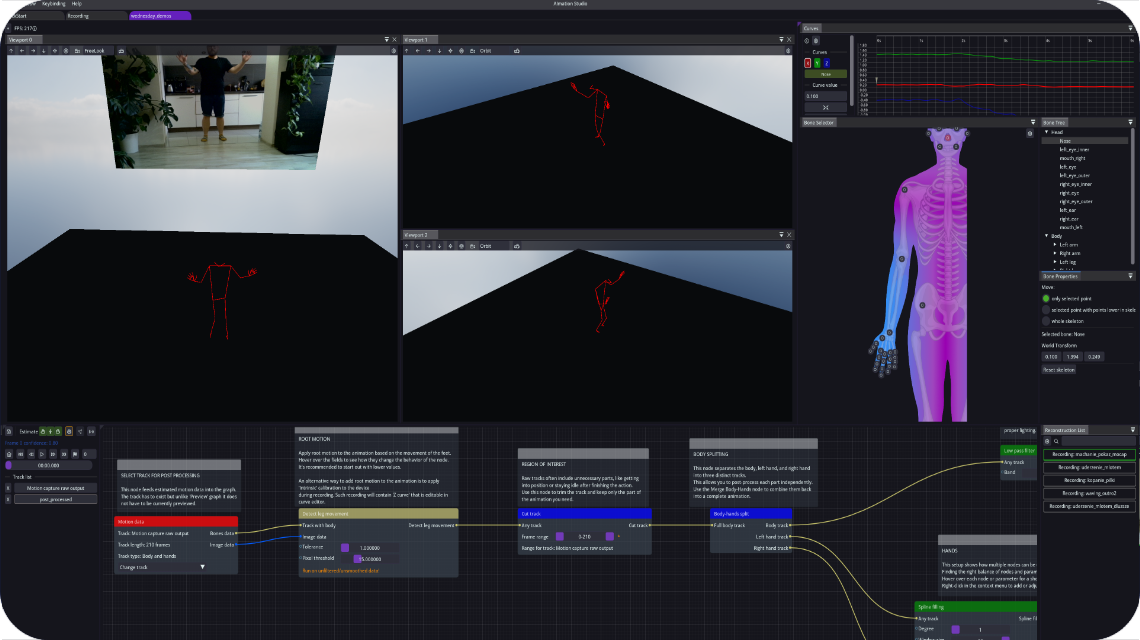Select the Viewport 1 panel tab
The image size is (1140, 640).
[420, 40]
